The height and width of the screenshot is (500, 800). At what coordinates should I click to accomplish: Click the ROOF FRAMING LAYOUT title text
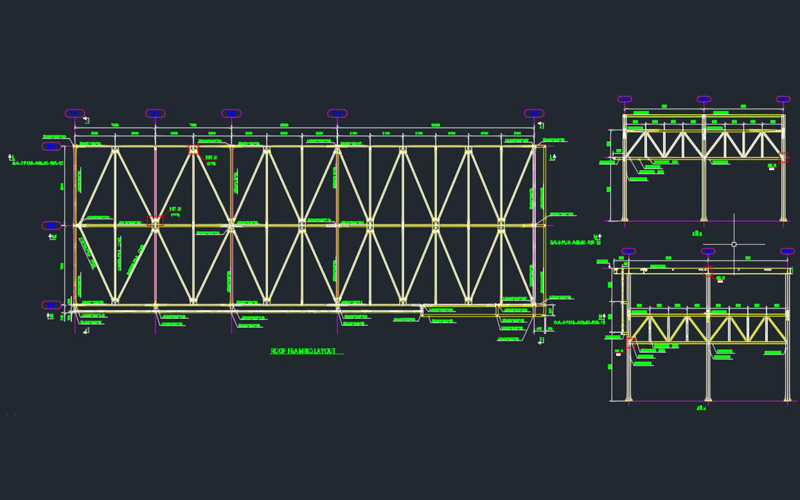[305, 351]
